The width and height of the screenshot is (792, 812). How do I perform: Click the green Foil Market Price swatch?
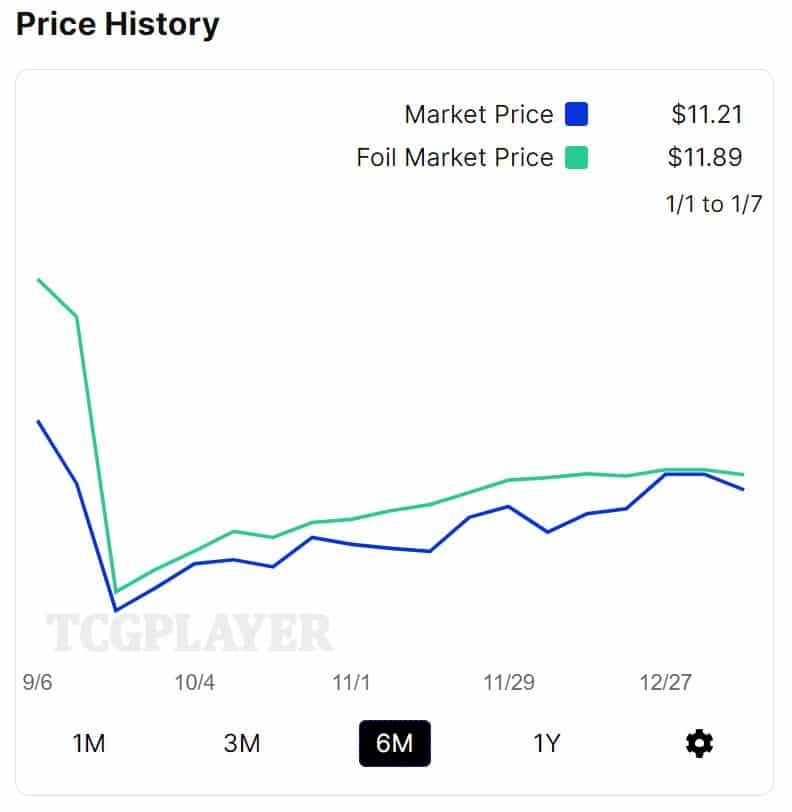click(x=576, y=157)
